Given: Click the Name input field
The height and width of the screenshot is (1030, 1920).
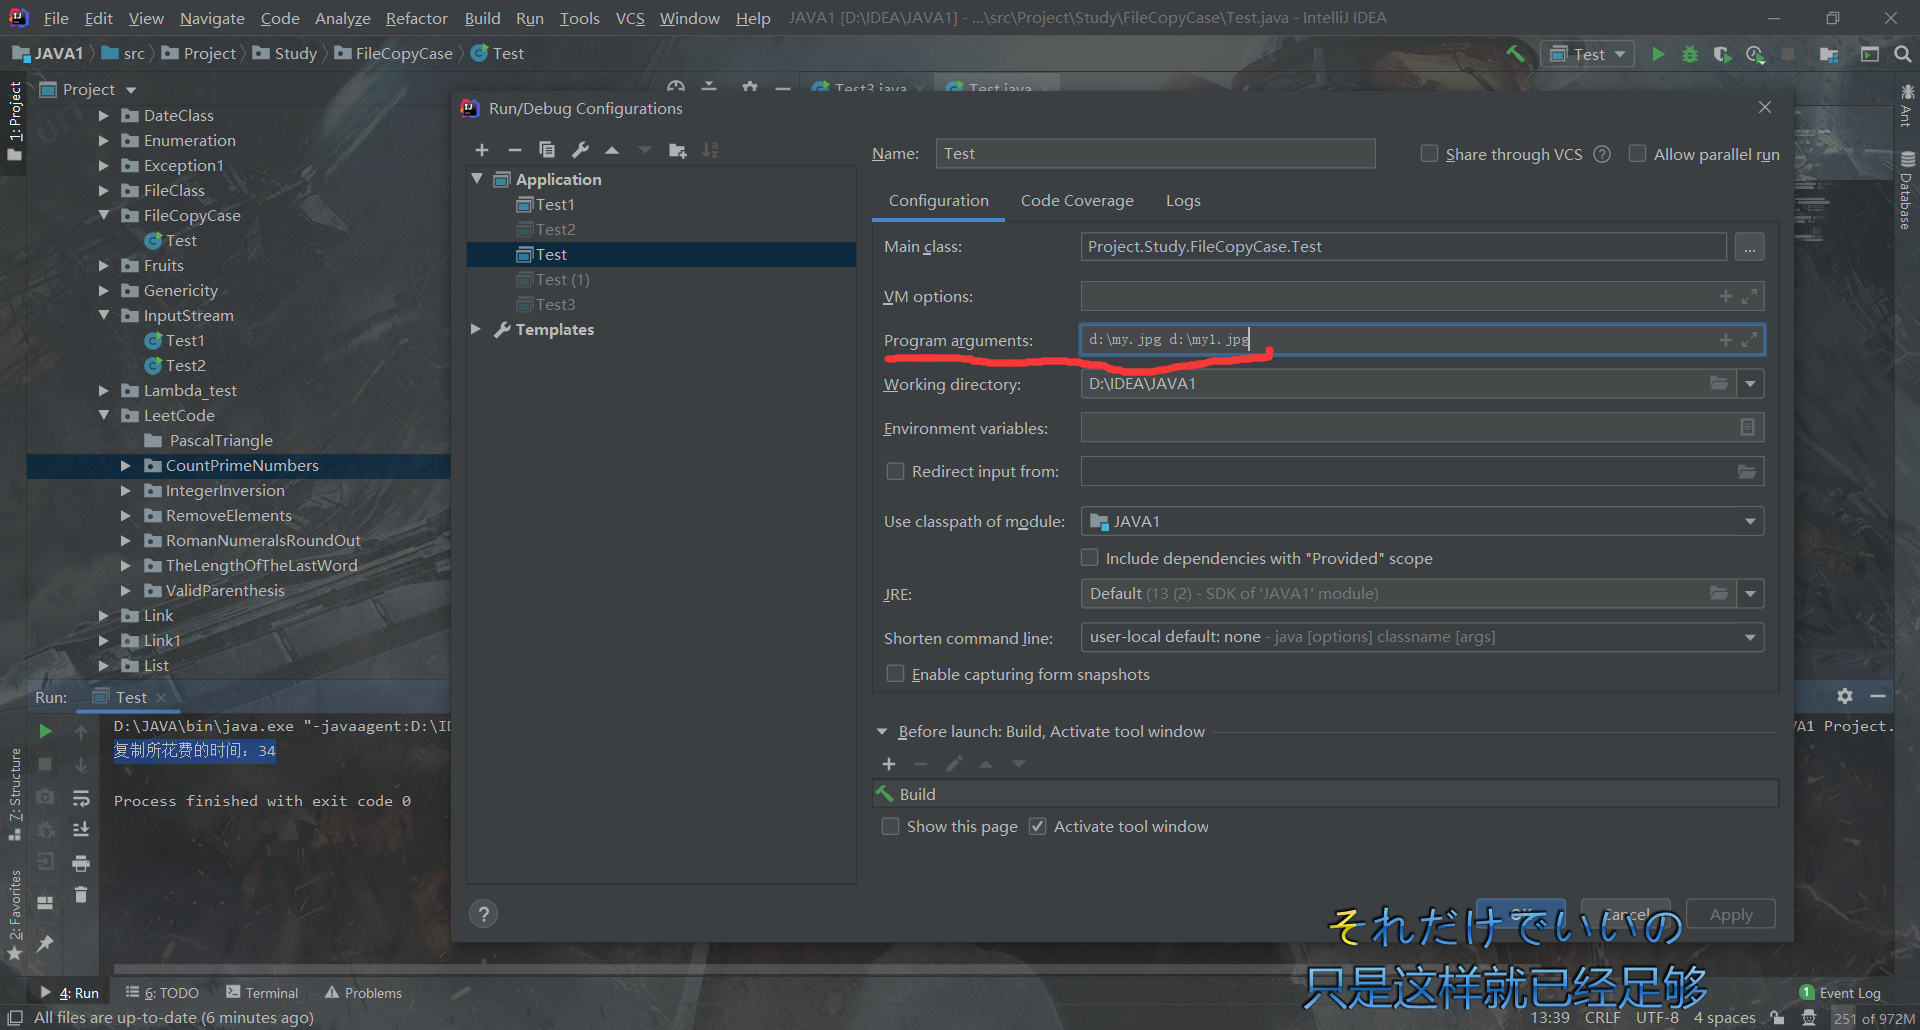Looking at the screenshot, I should [1155, 153].
